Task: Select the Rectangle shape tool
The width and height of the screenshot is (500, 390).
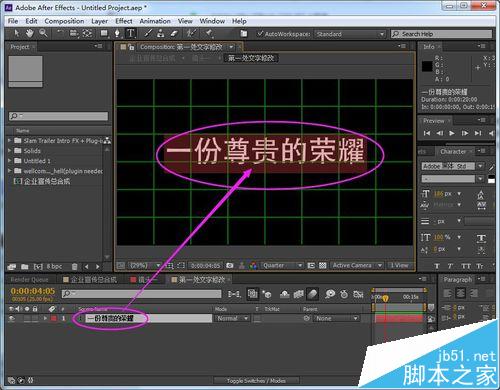Action: [104, 33]
